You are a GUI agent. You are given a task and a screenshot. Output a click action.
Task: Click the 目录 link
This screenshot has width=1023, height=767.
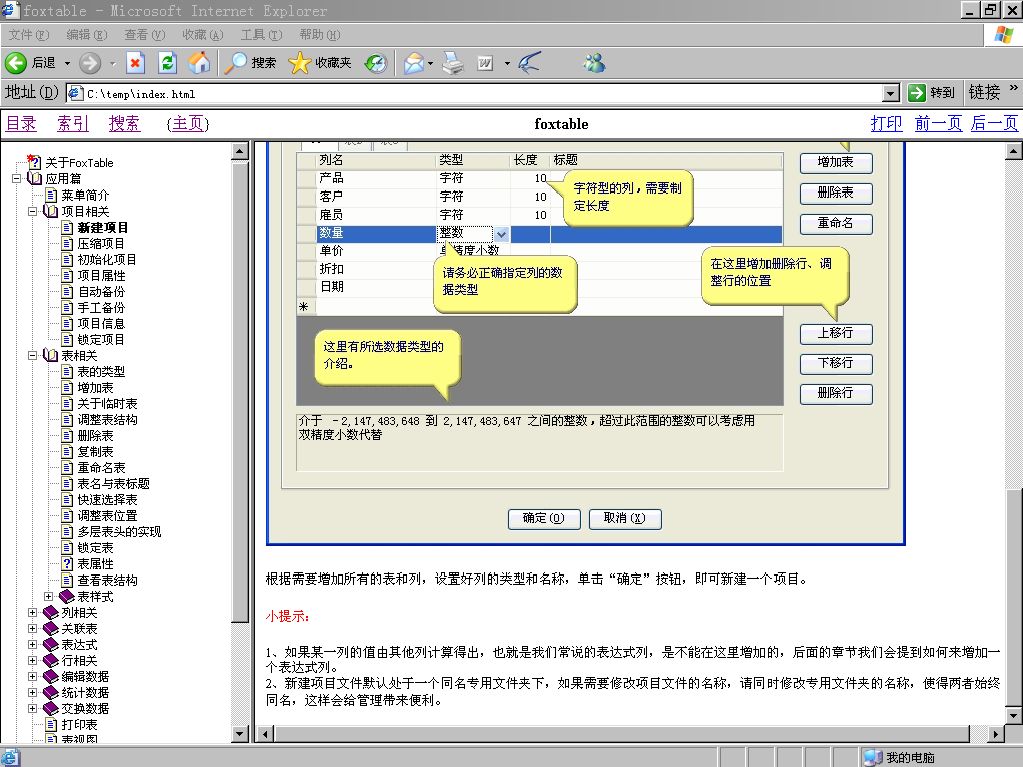click(x=21, y=123)
